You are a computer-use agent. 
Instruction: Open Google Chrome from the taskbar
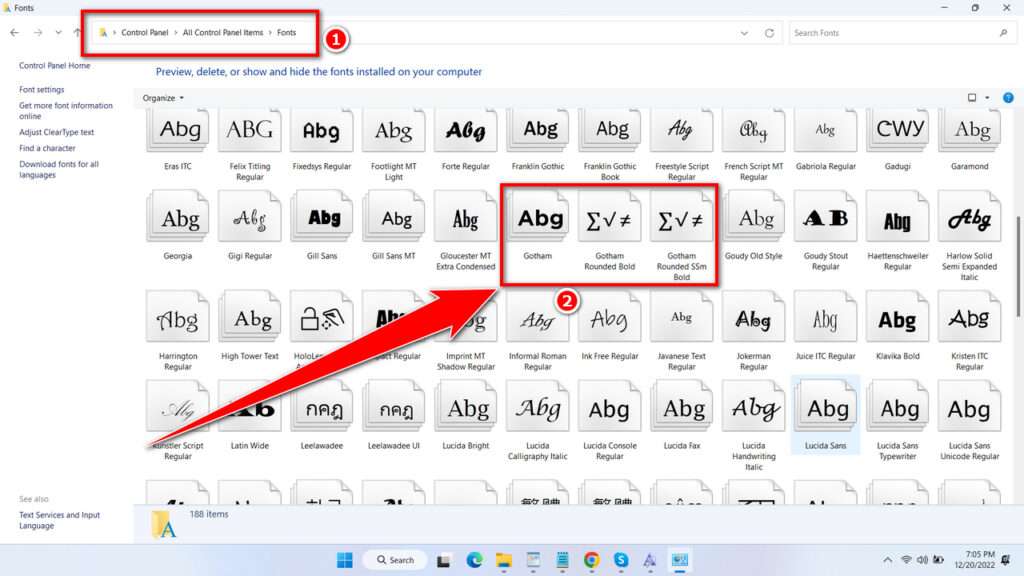pos(592,560)
